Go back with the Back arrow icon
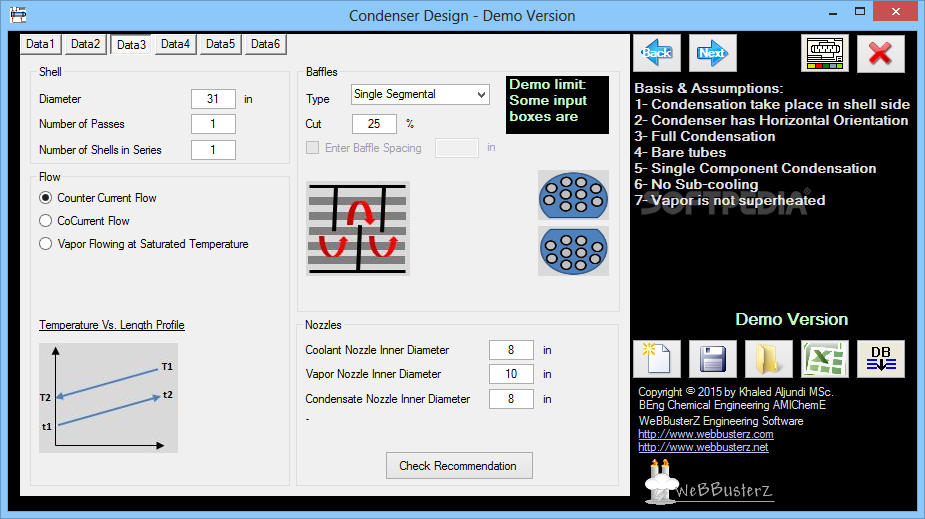This screenshot has width=925, height=519. tap(657, 53)
